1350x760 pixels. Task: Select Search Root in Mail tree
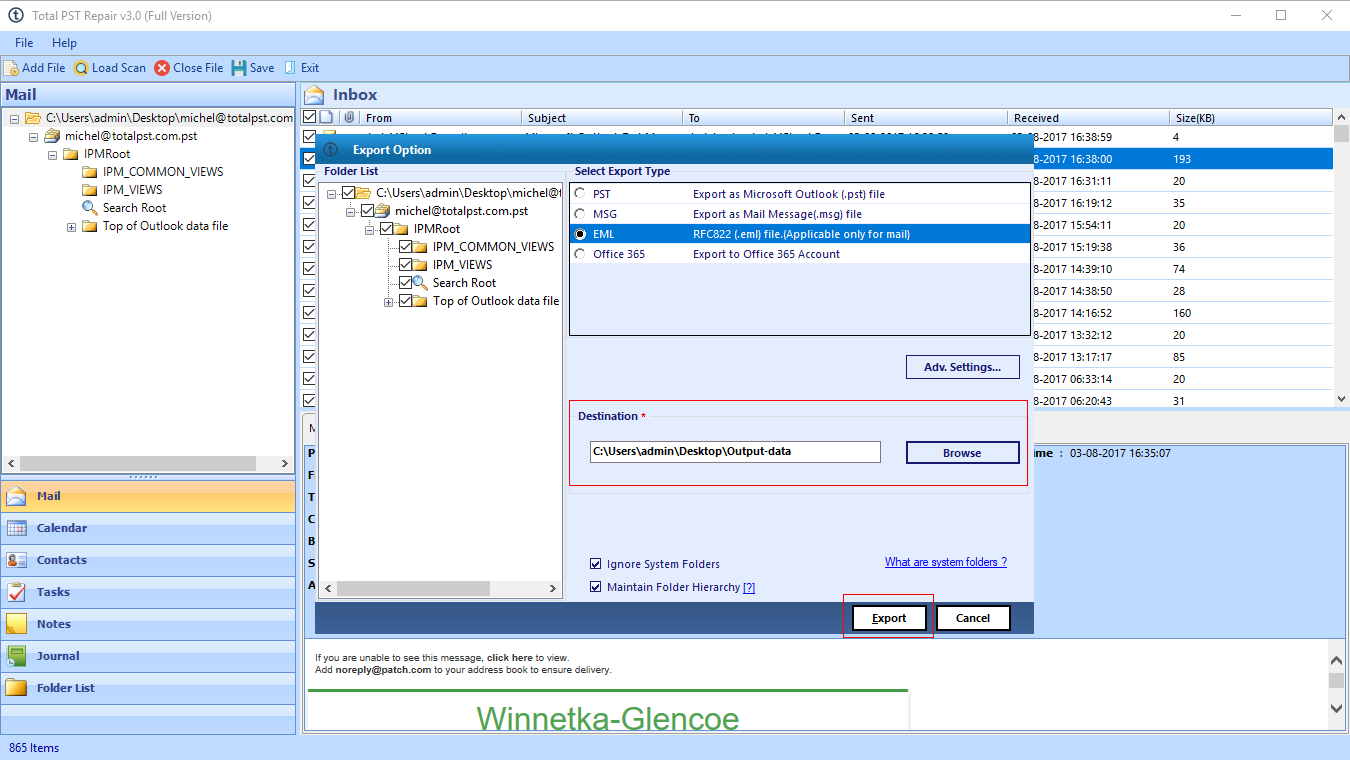coord(134,208)
